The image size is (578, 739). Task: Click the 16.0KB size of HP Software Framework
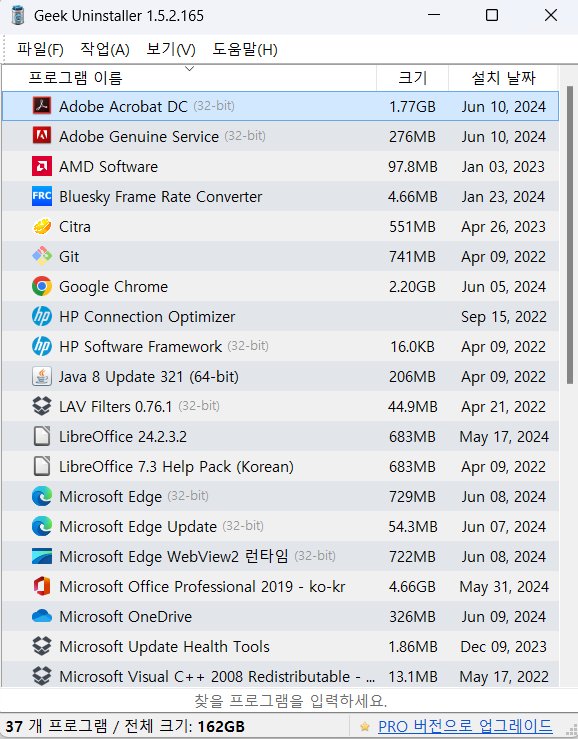tap(412, 347)
